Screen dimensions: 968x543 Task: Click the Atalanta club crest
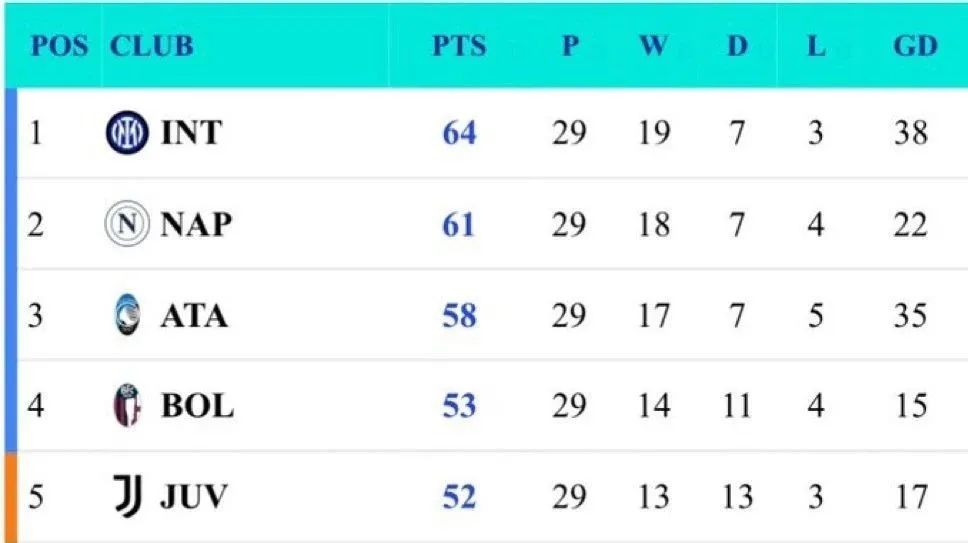click(128, 316)
